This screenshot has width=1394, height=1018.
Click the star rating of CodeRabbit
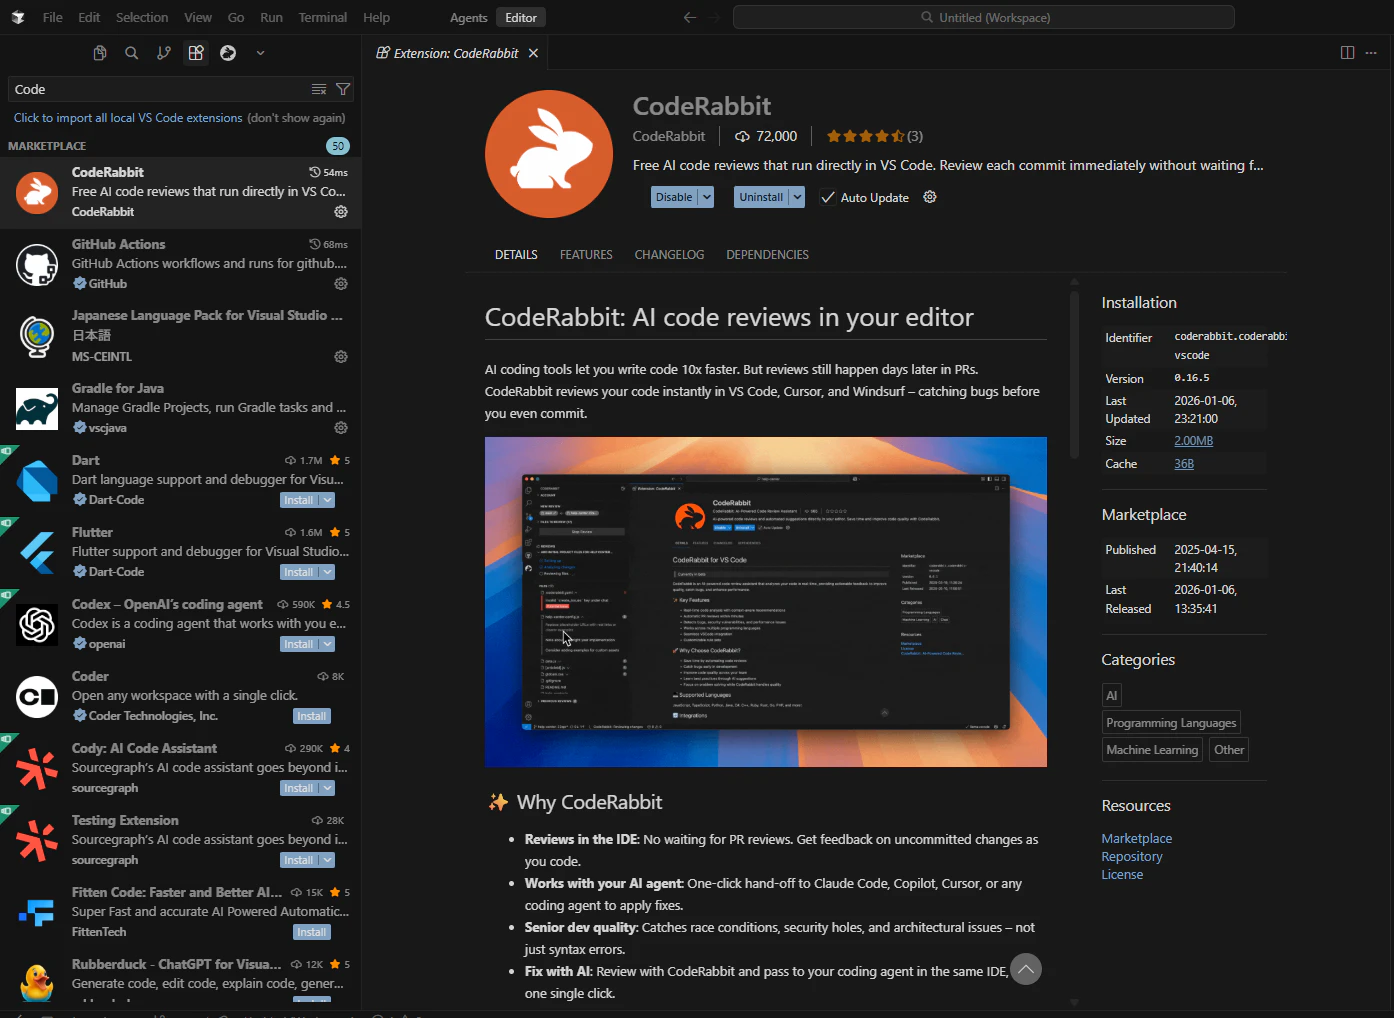[x=866, y=136]
